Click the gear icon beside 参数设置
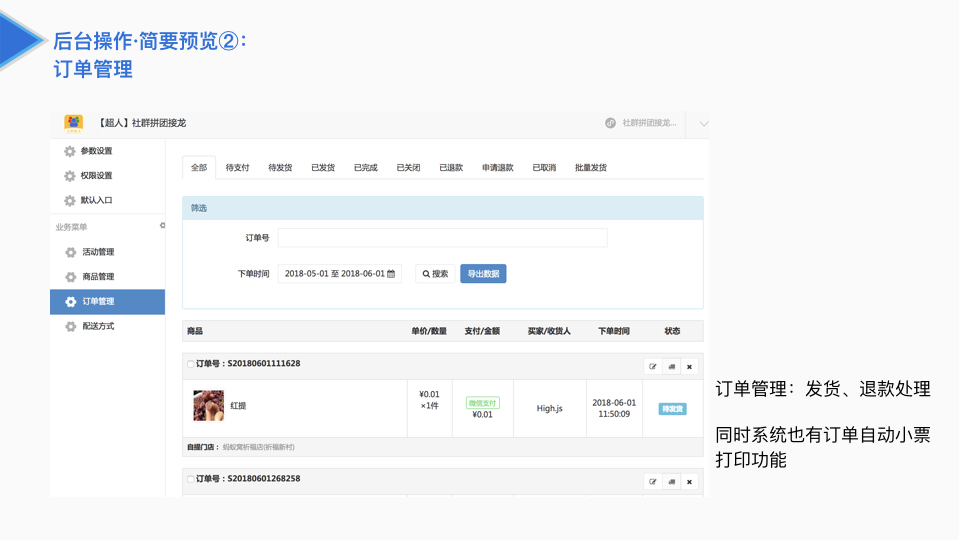Screen dimensions: 959x540 70,151
